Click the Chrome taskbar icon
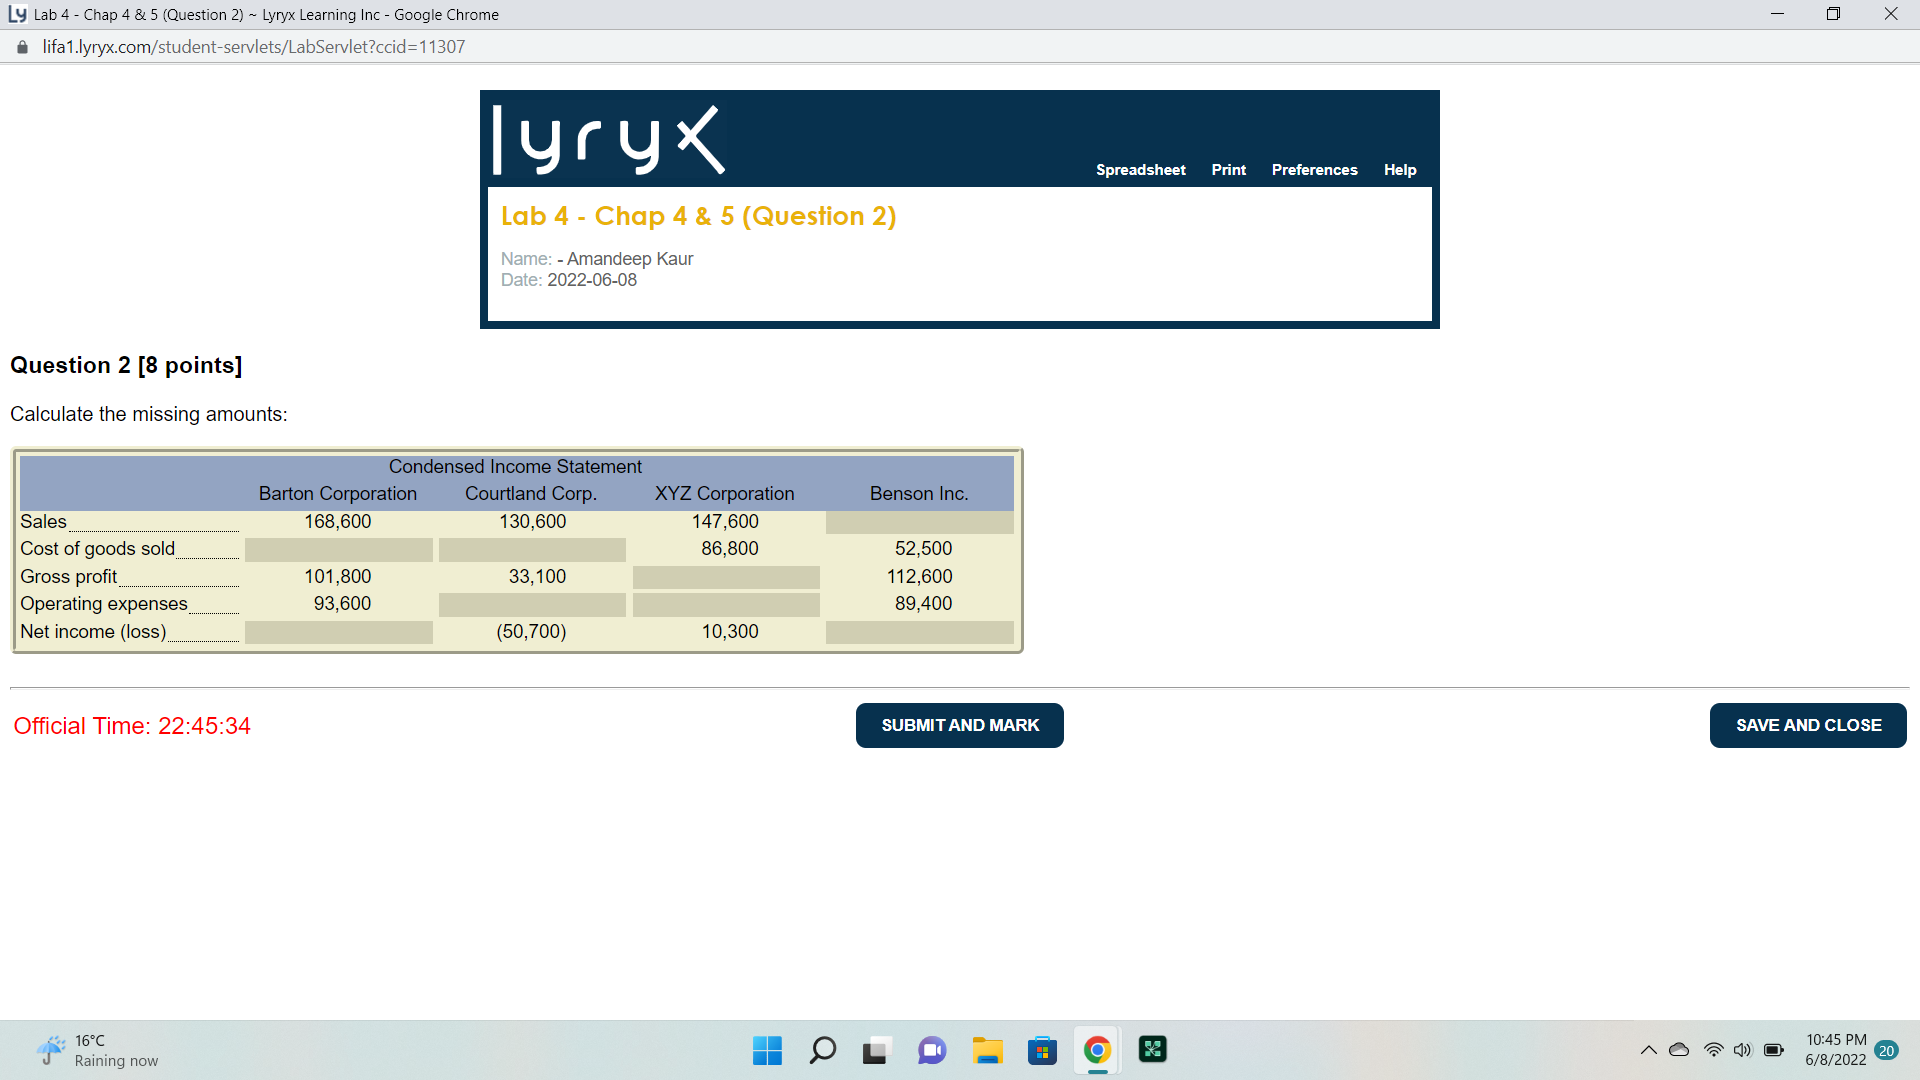The image size is (1920, 1080). [x=1097, y=1050]
